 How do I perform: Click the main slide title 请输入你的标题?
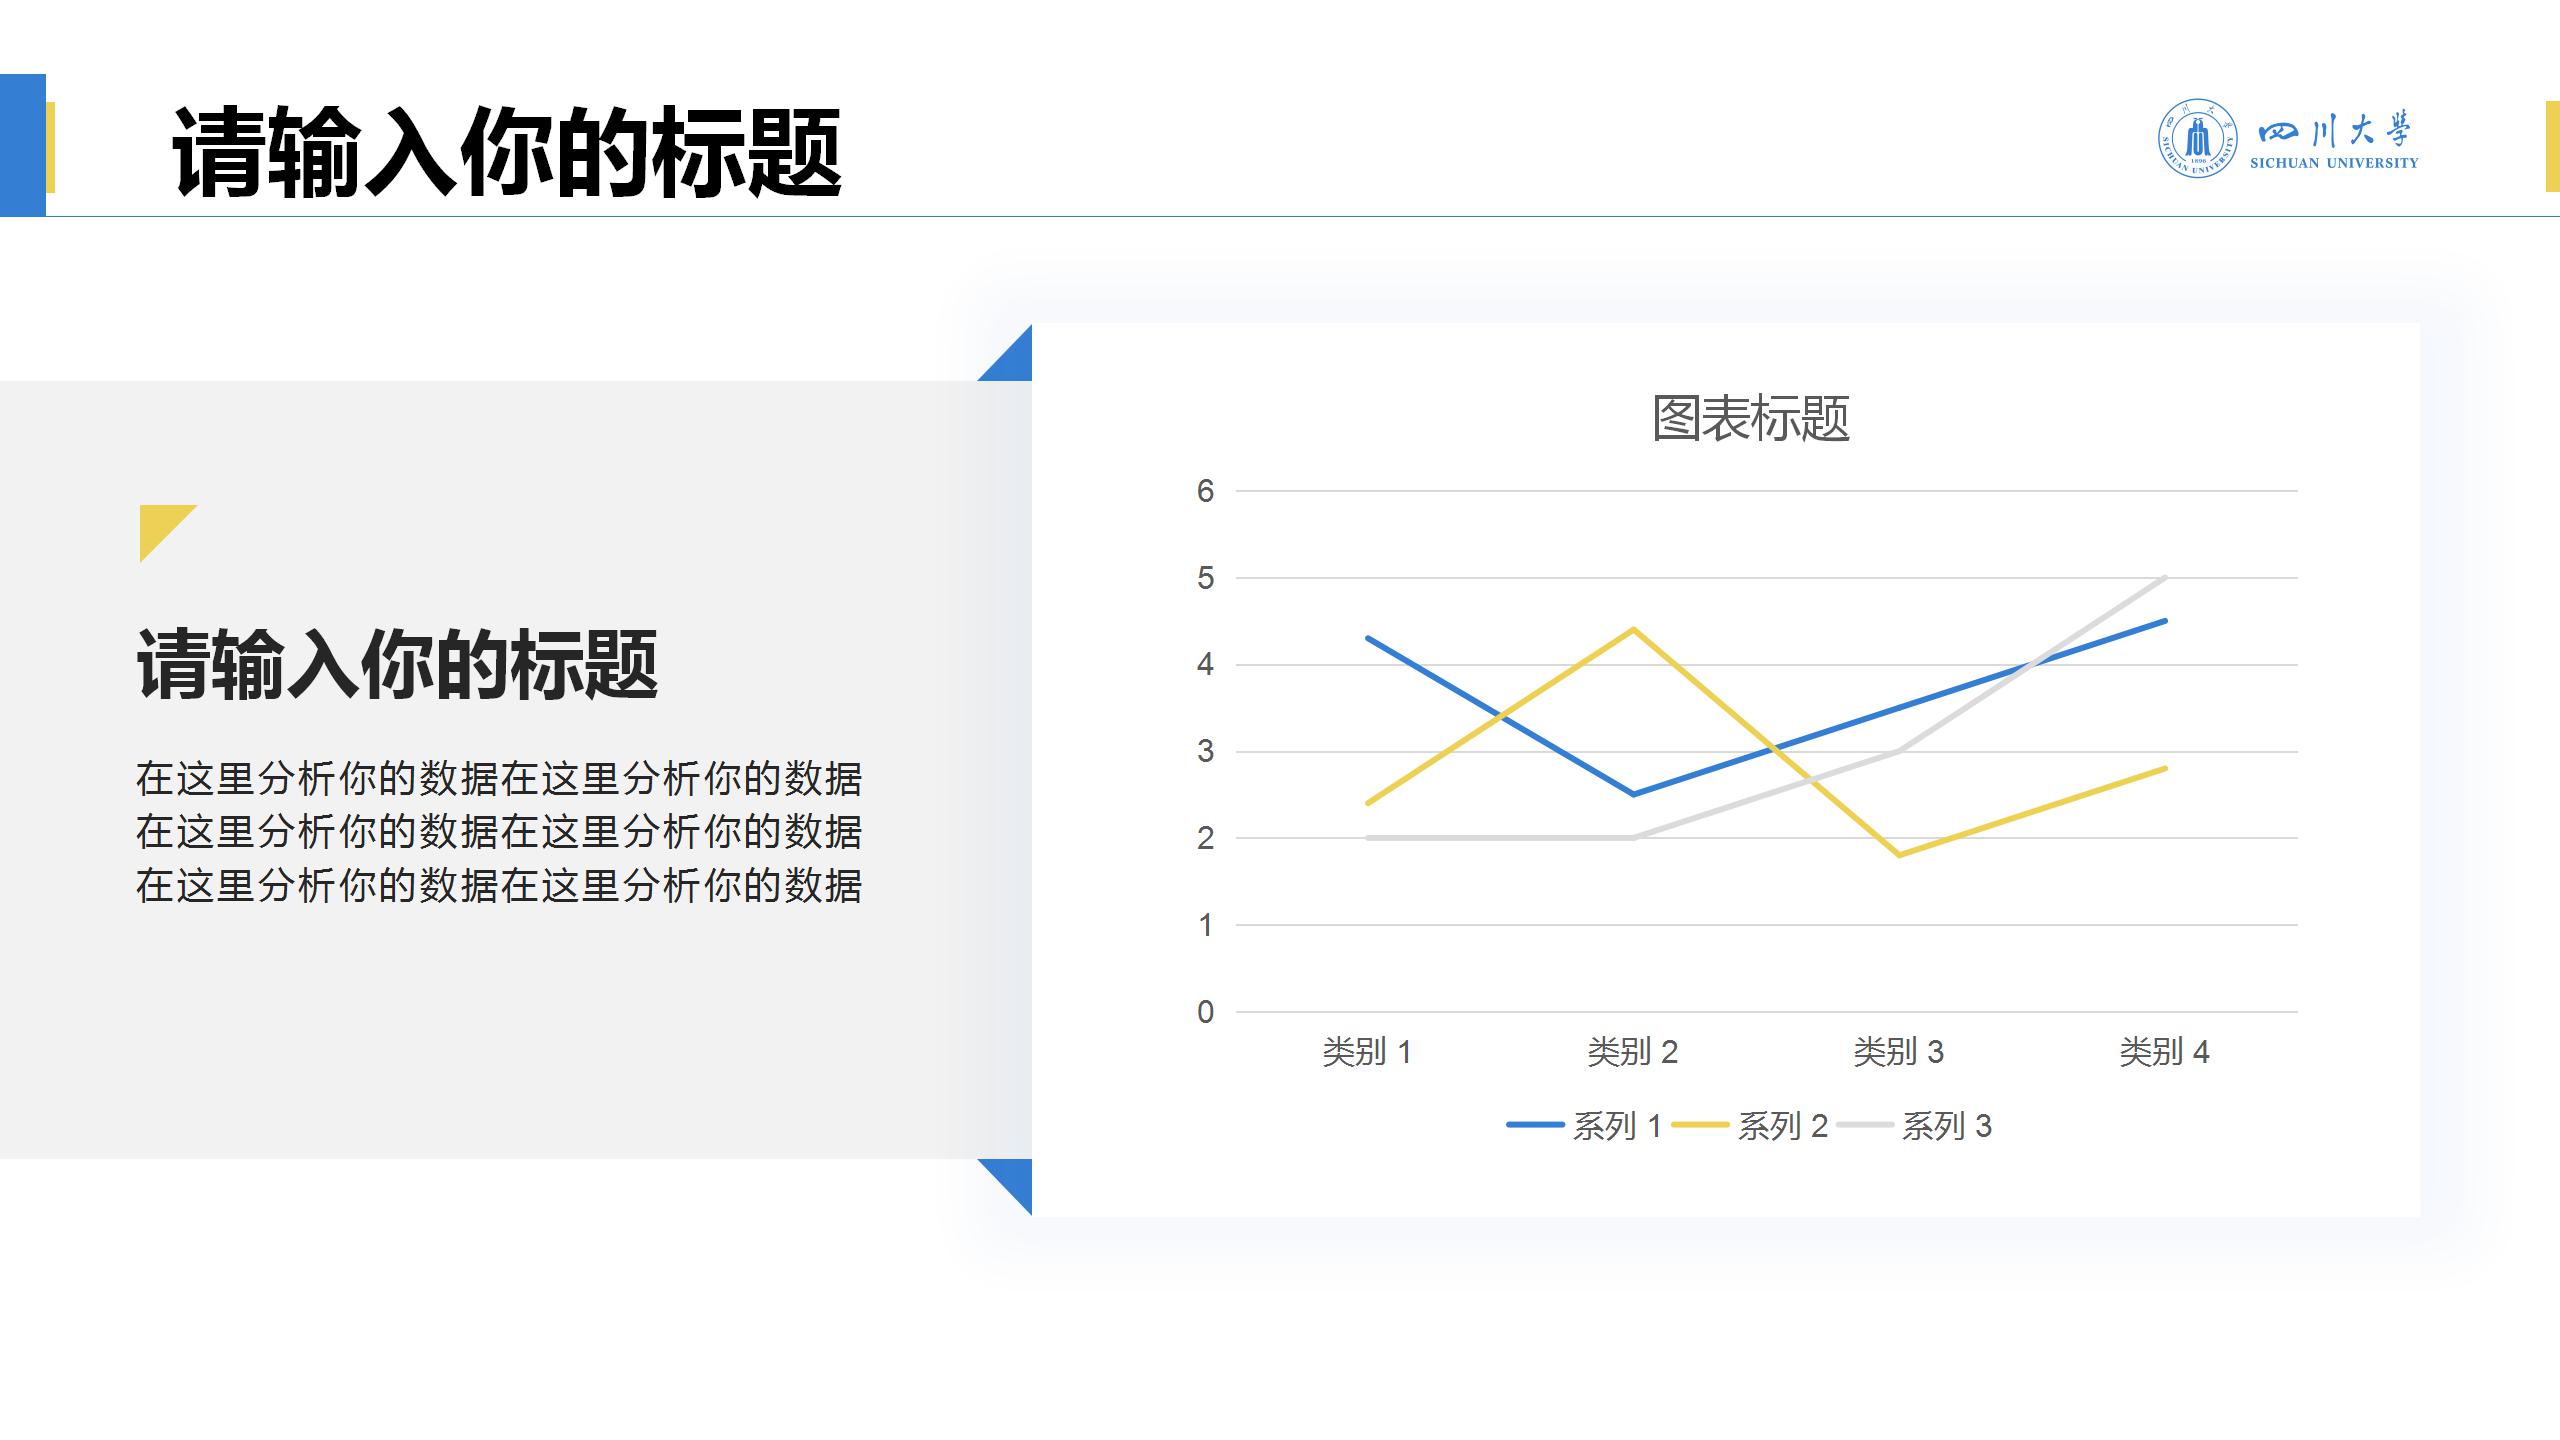(512, 150)
